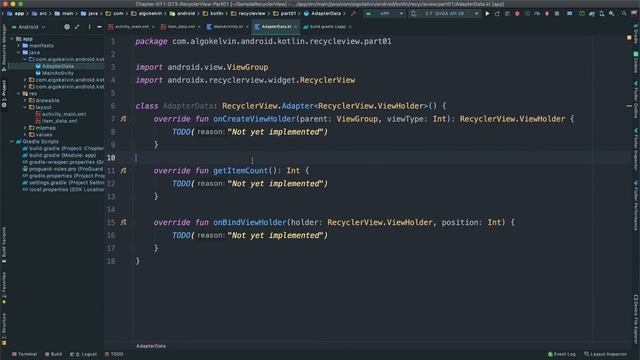
Task: Switch to item_data.xml editor tab
Action: (x=181, y=27)
